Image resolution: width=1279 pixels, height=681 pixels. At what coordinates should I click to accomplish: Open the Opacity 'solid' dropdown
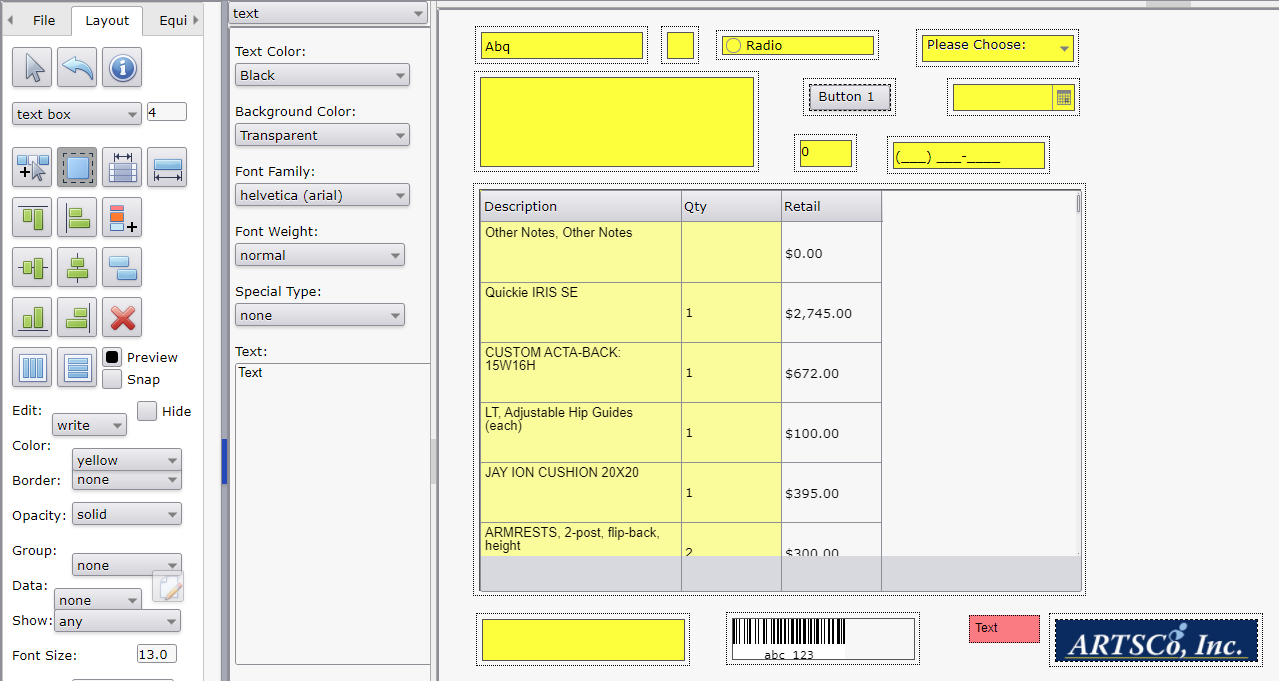127,514
